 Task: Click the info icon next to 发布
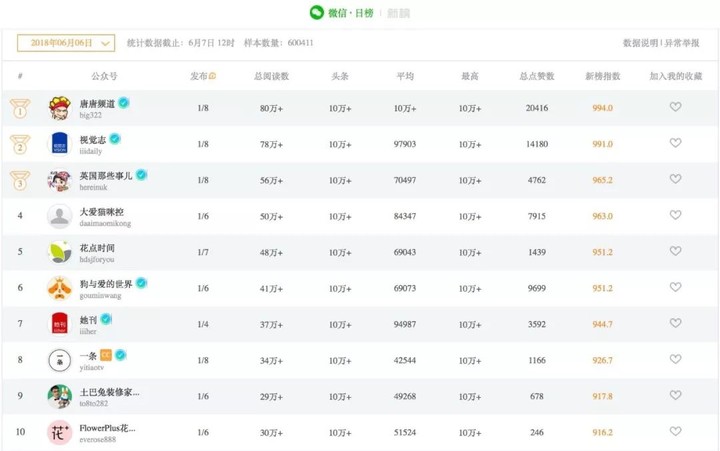coord(213,76)
